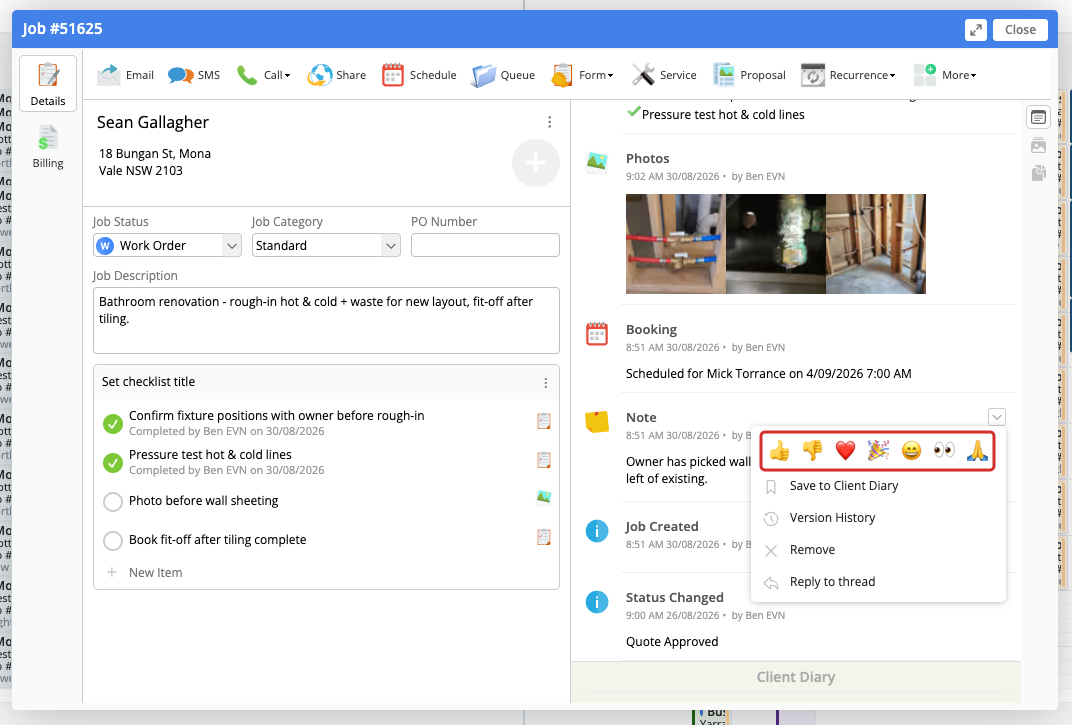Screen dimensions: 1072x725
Task: Expand the Form dropdown menu
Action: (x=582, y=75)
